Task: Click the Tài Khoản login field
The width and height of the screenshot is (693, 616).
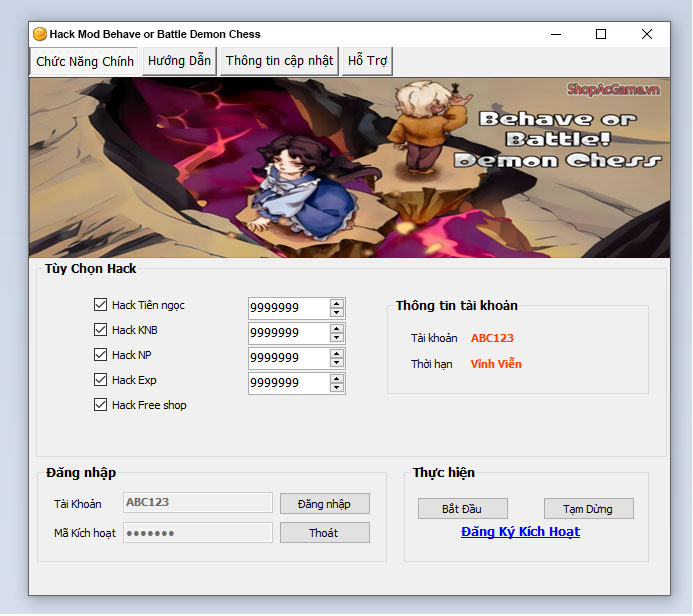Action: tap(198, 503)
